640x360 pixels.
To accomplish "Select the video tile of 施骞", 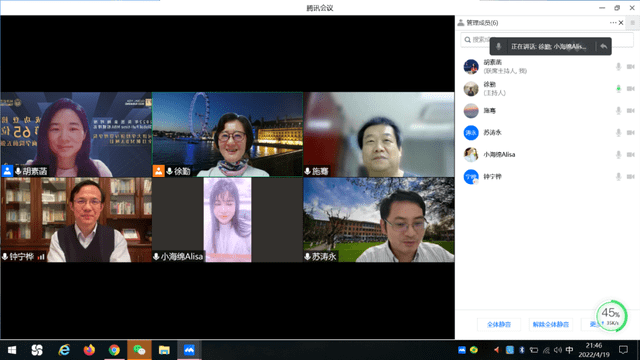I will (x=379, y=135).
